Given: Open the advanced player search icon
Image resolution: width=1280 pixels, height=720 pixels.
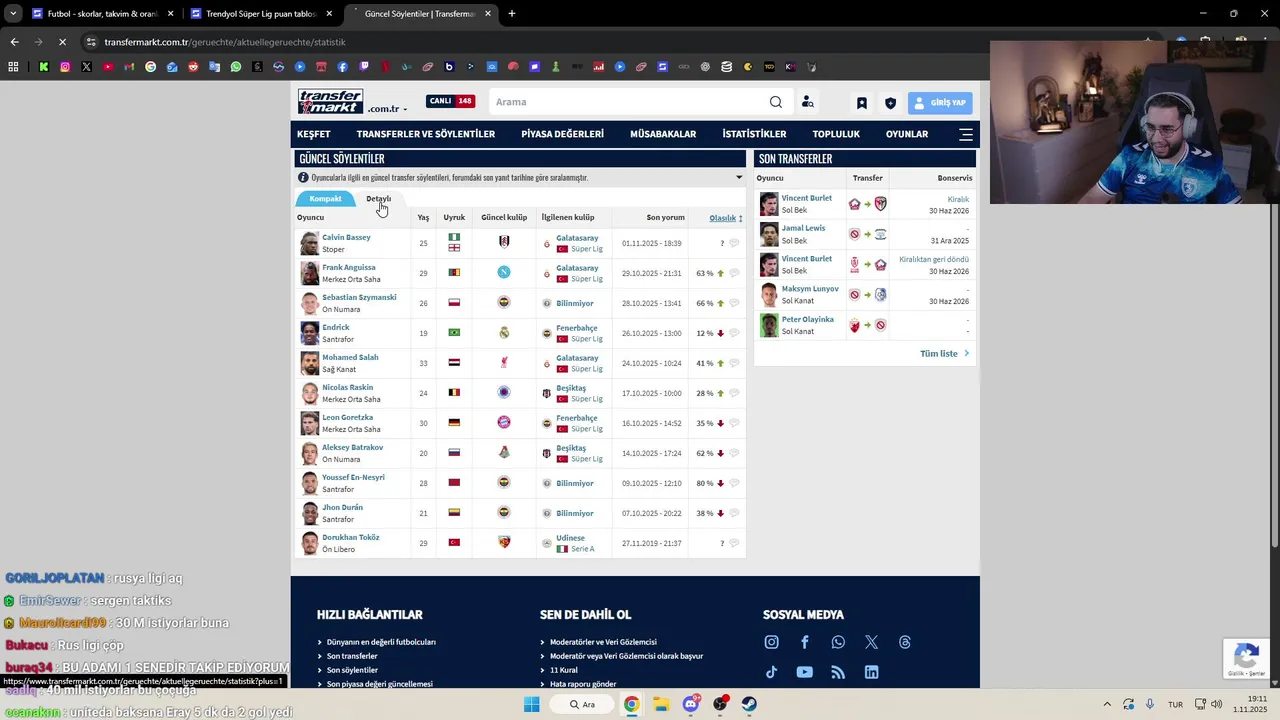Looking at the screenshot, I should [807, 102].
